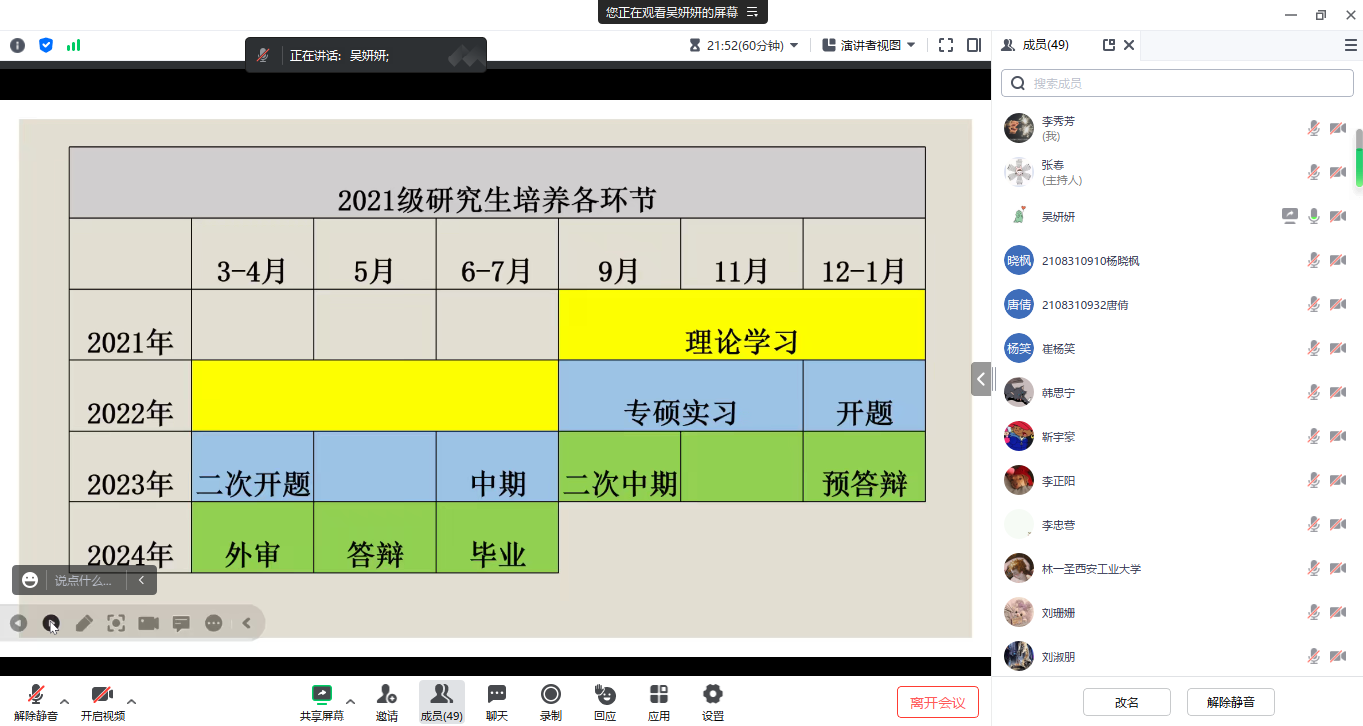Open 设置 (Settings) from the bottom toolbar

712,701
